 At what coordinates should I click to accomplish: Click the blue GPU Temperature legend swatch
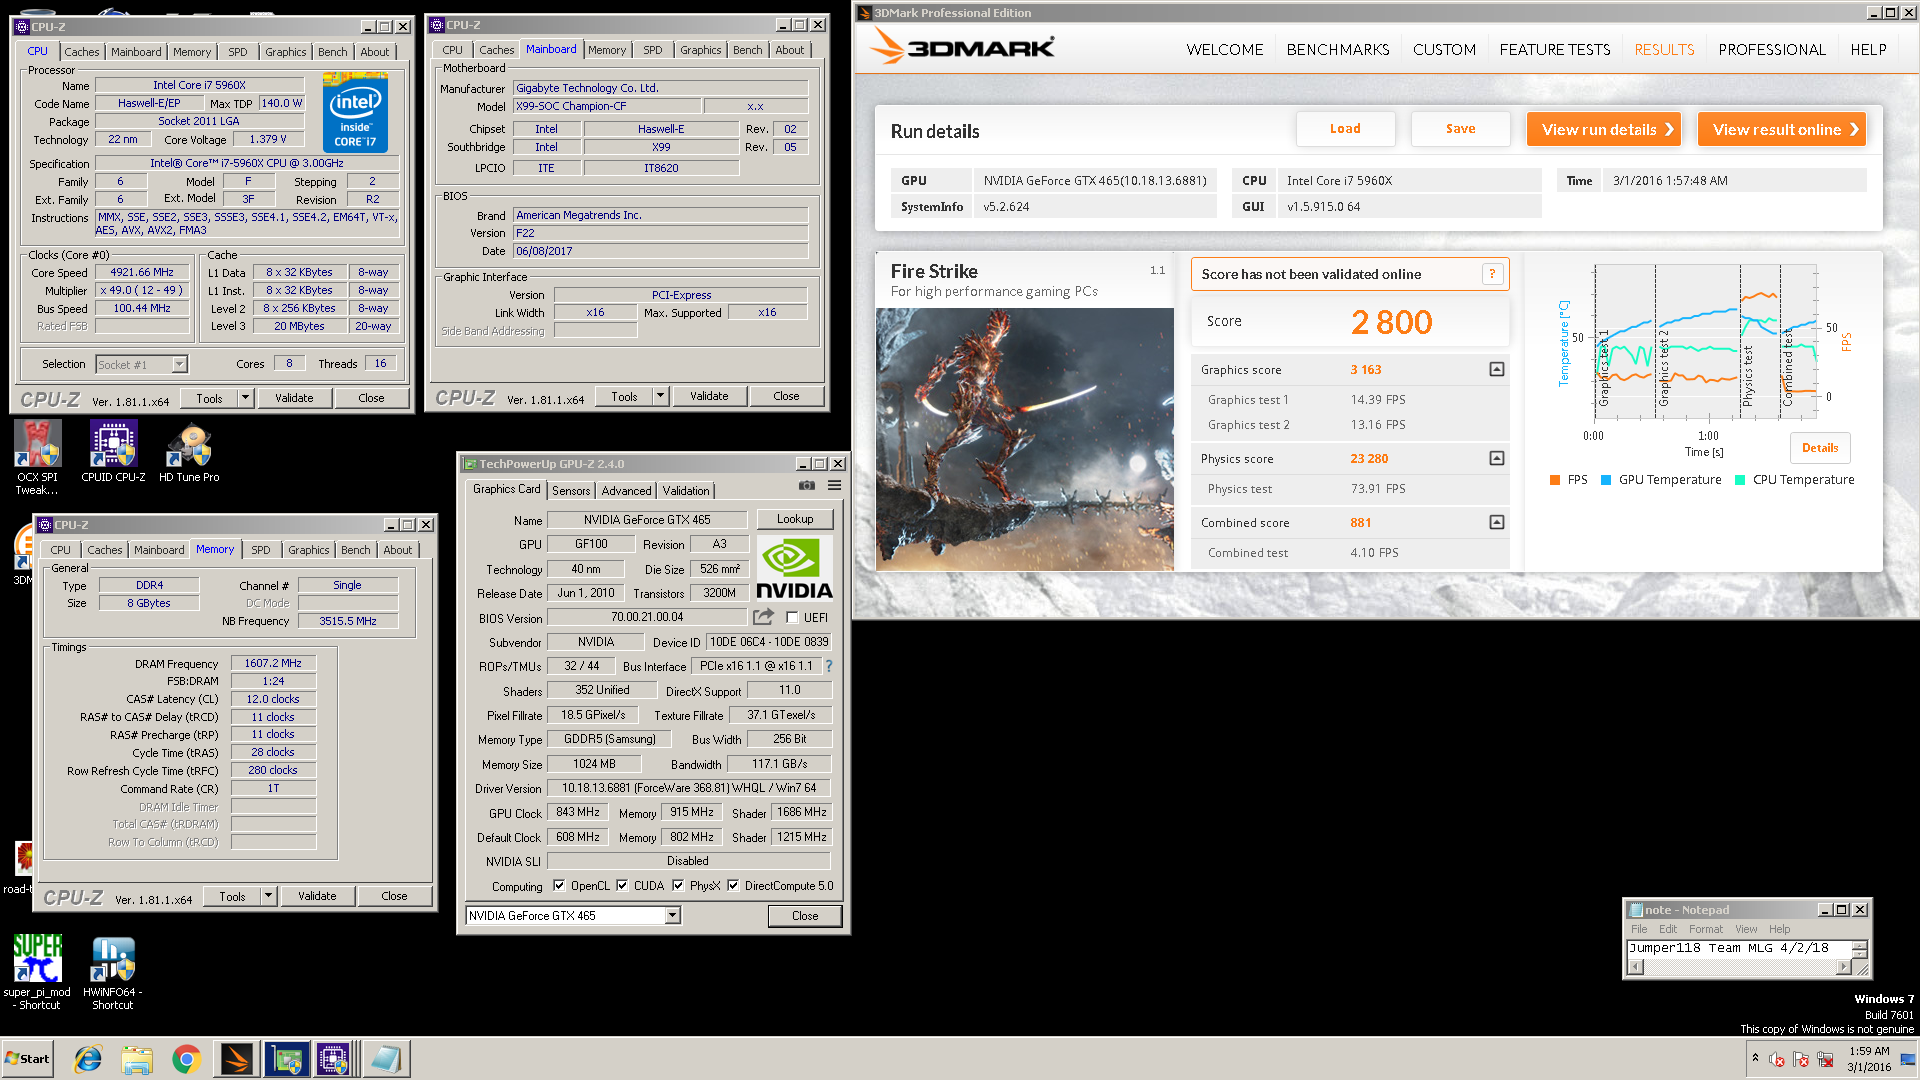[x=1606, y=480]
